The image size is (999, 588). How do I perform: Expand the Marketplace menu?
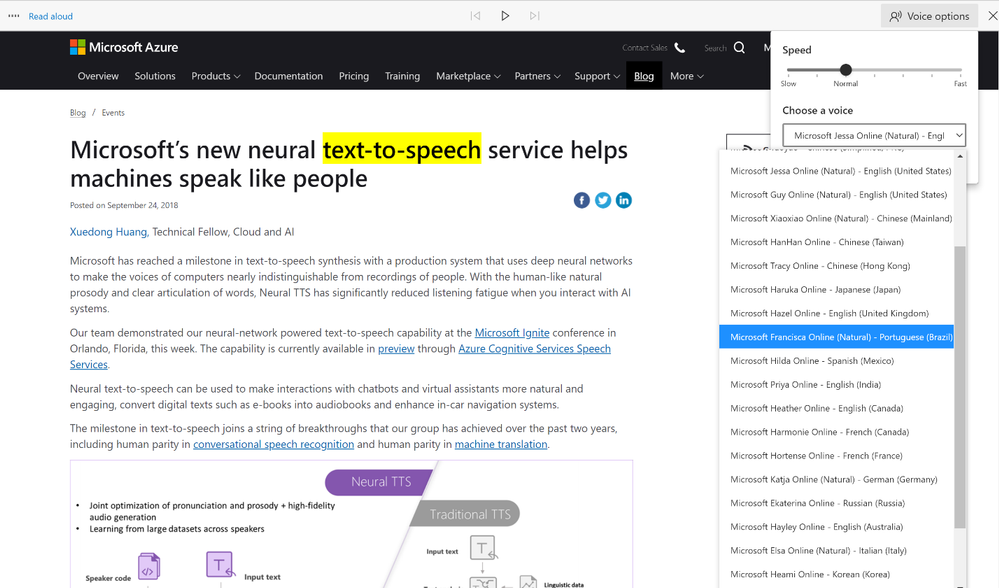[x=468, y=76]
